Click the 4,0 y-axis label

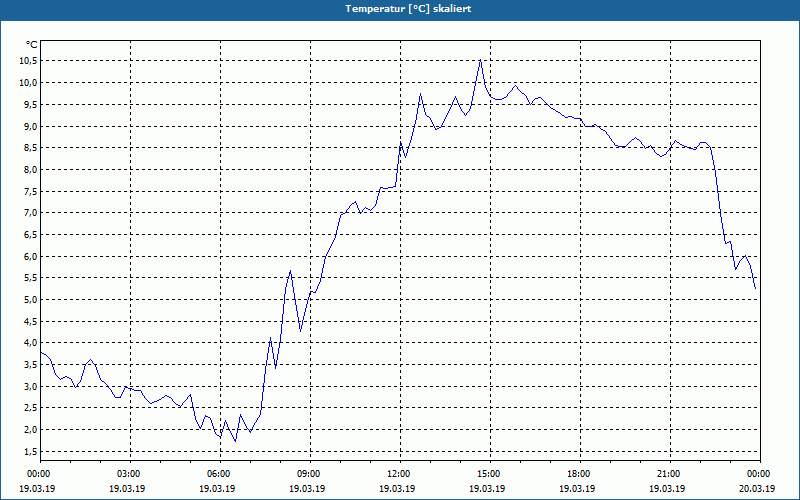coord(30,343)
